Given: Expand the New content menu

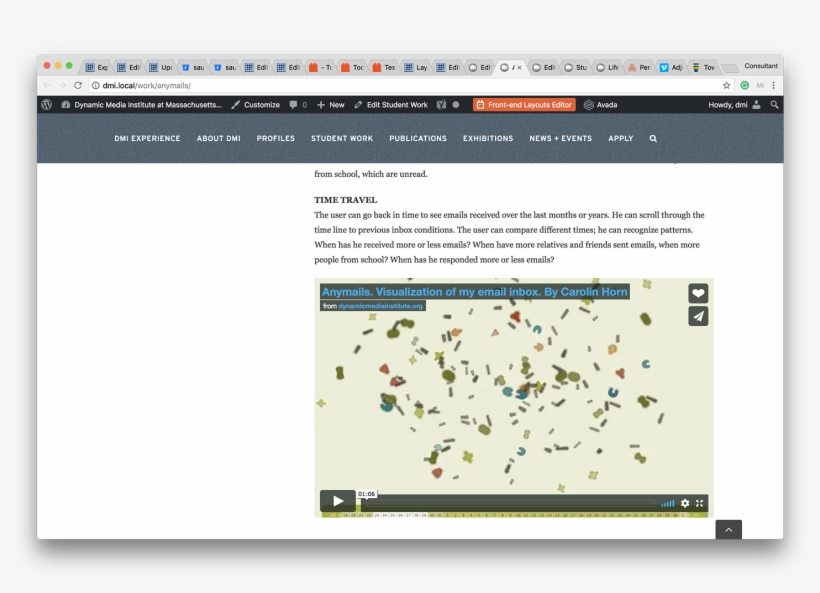Looking at the screenshot, I should [331, 104].
